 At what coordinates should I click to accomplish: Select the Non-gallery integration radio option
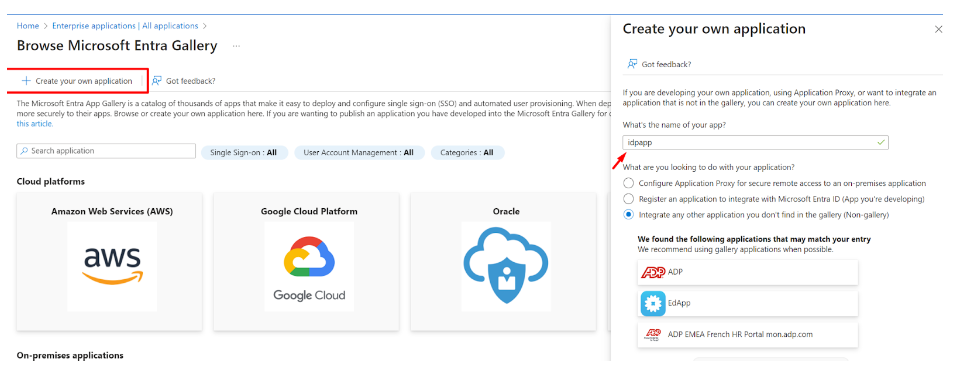click(628, 215)
